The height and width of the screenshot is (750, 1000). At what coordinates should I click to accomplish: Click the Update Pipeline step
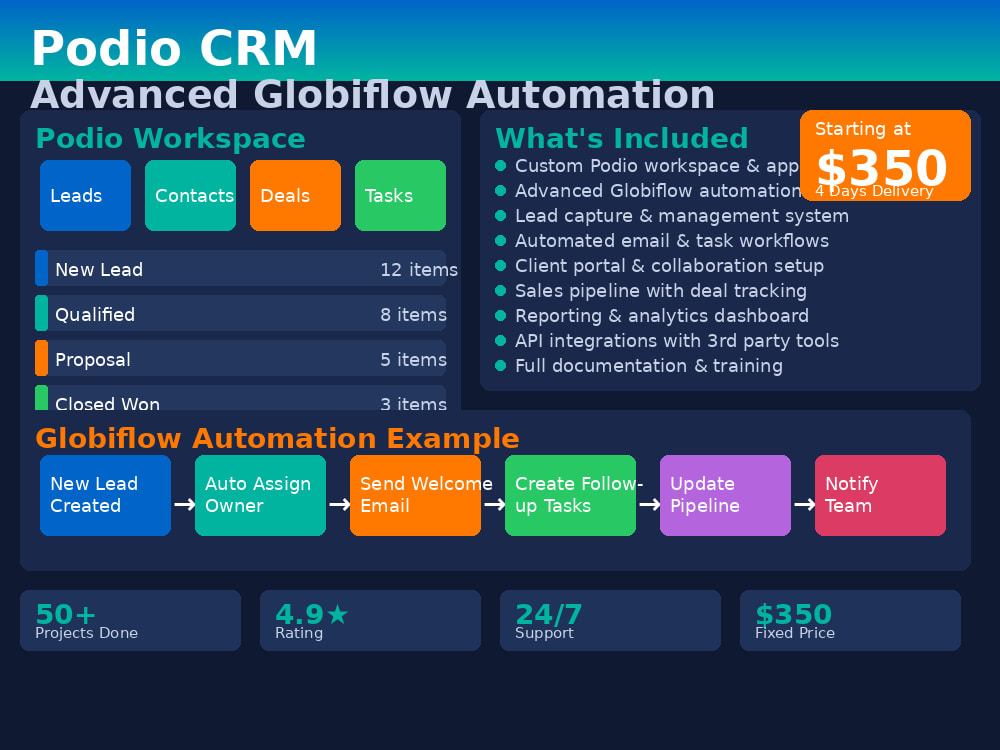click(x=725, y=496)
